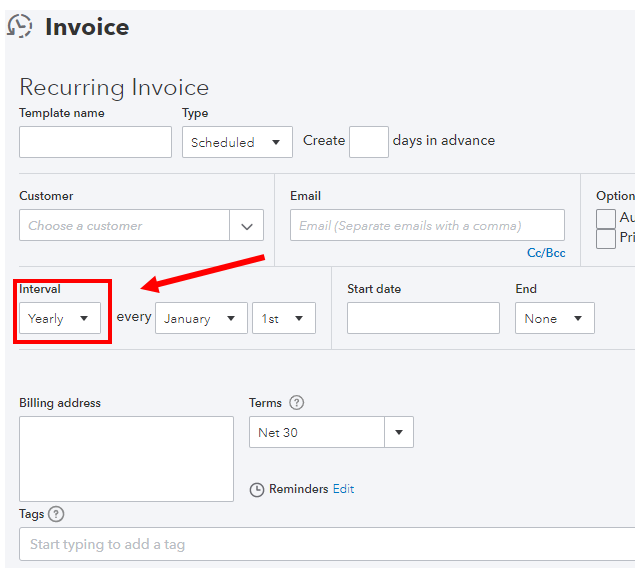Expand the Terms dropdown arrow for Net 30
Viewport: 635px width, 568px height.
pos(399,432)
